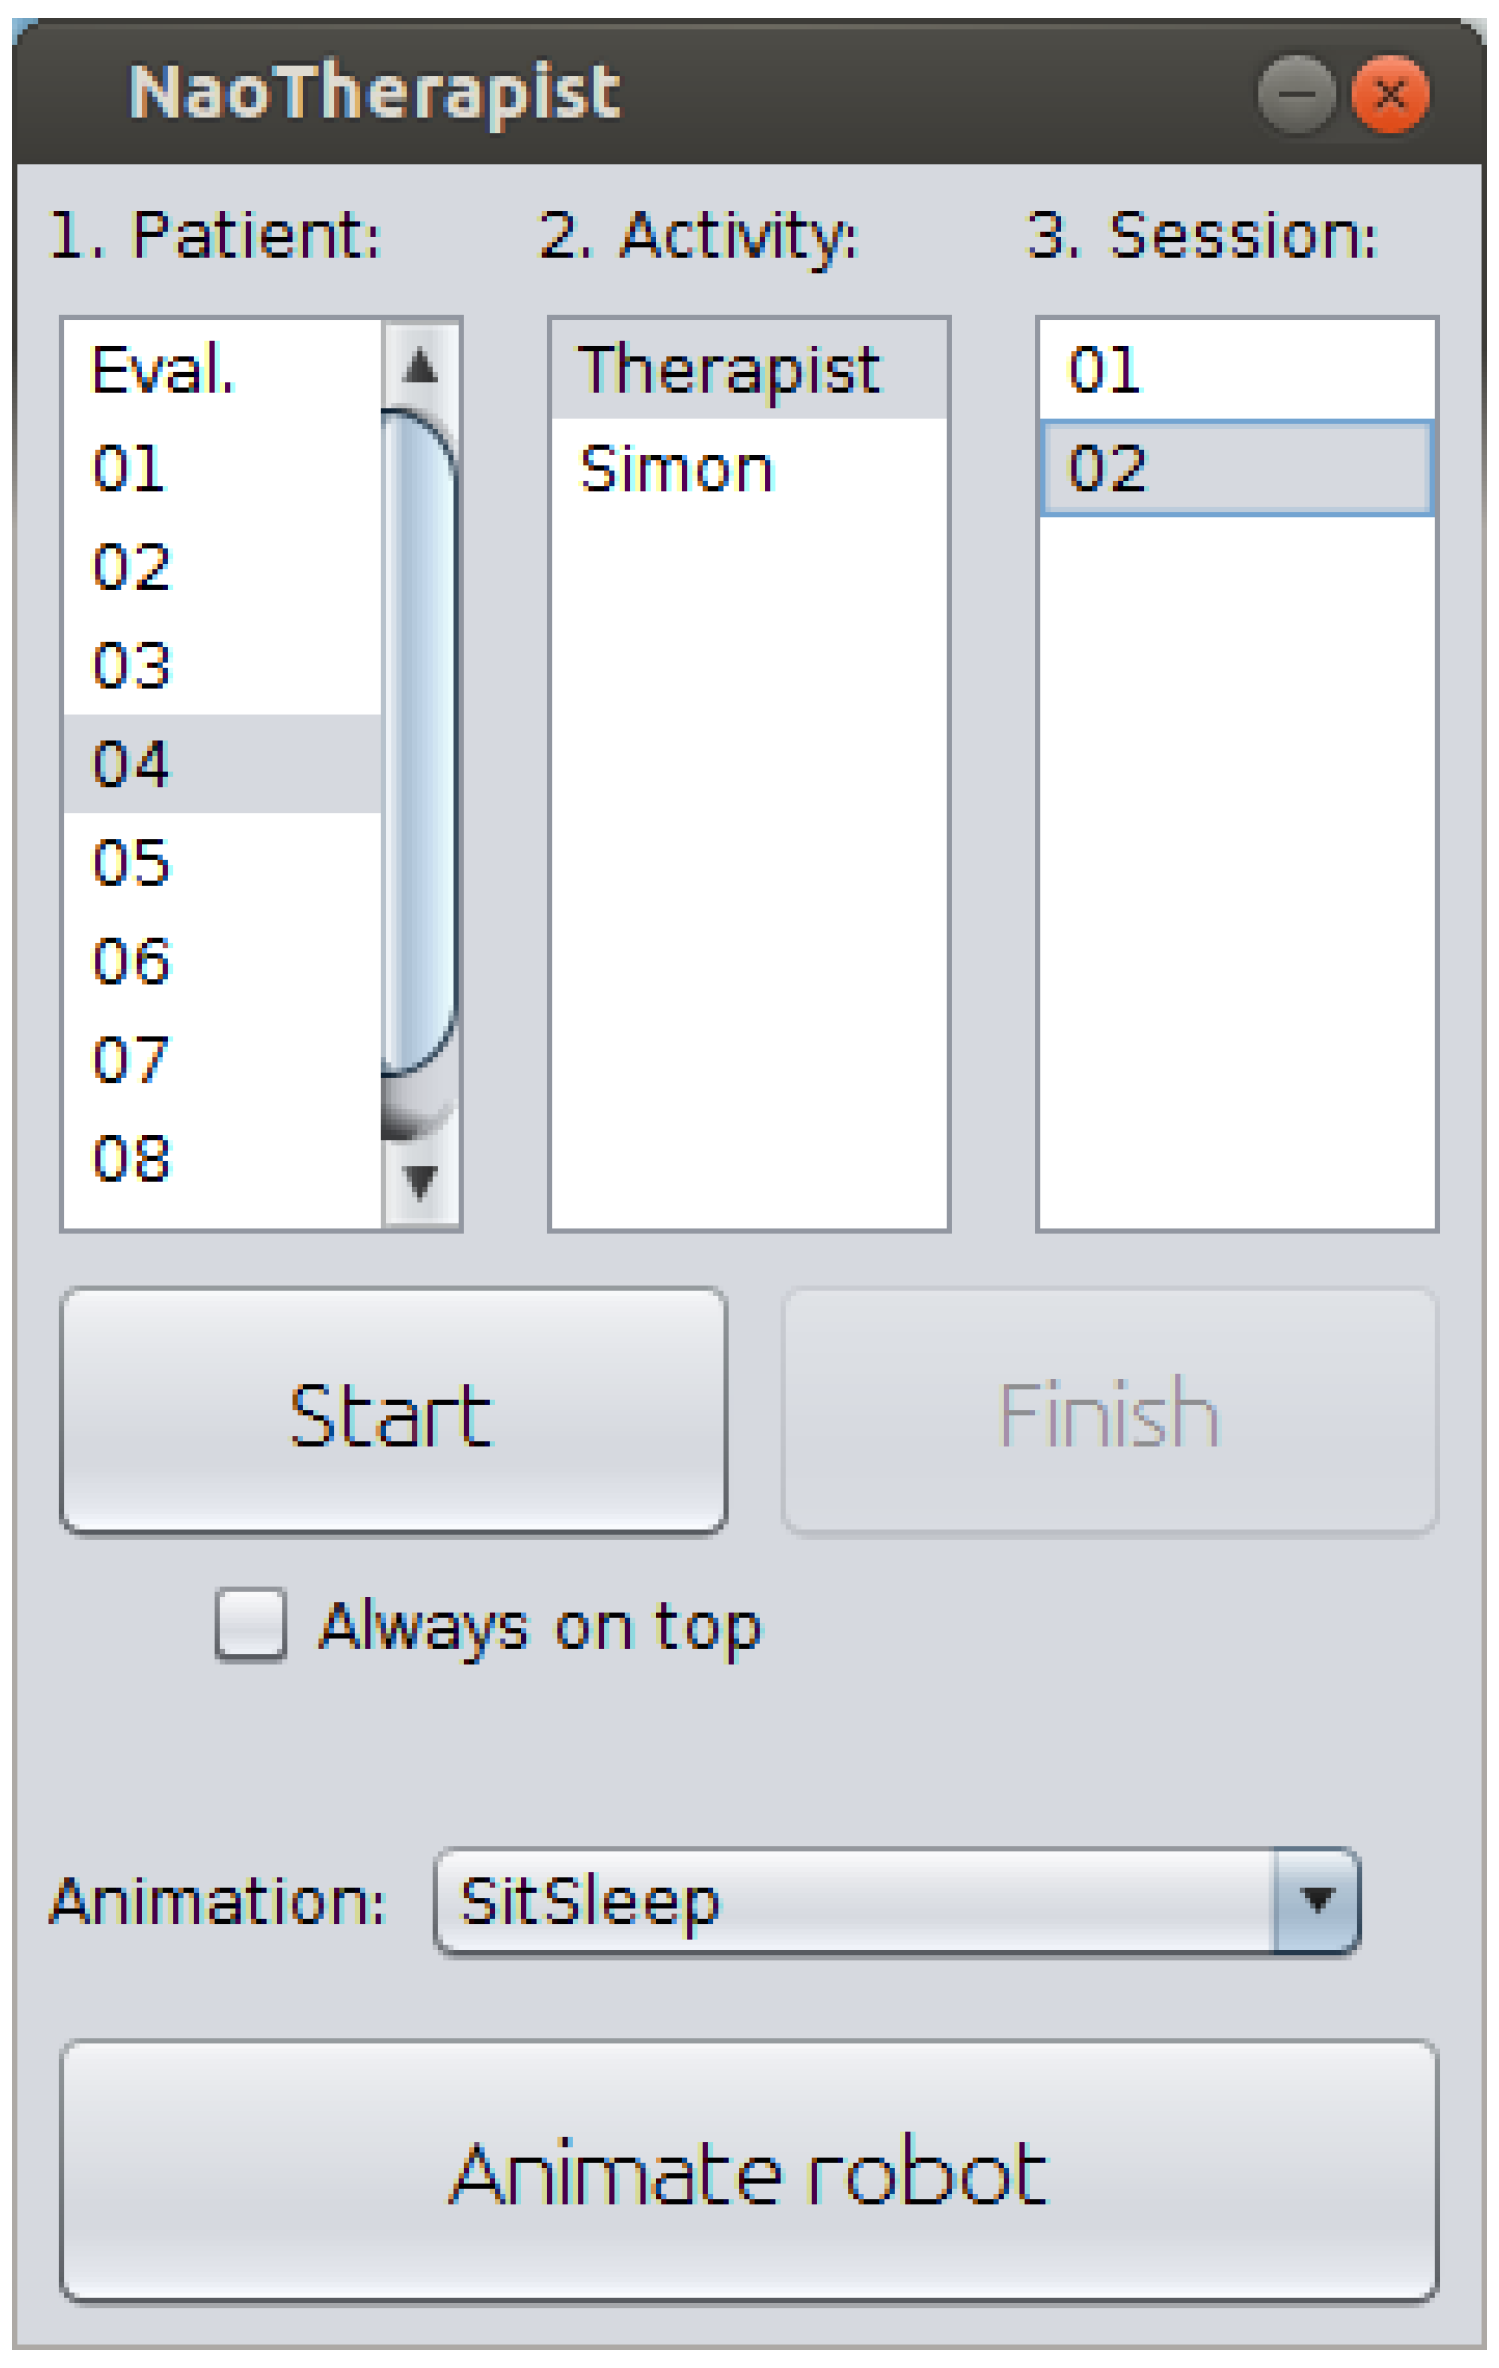Select the Therapist activity
Screen dimensions: 1499x2368
[748, 369]
